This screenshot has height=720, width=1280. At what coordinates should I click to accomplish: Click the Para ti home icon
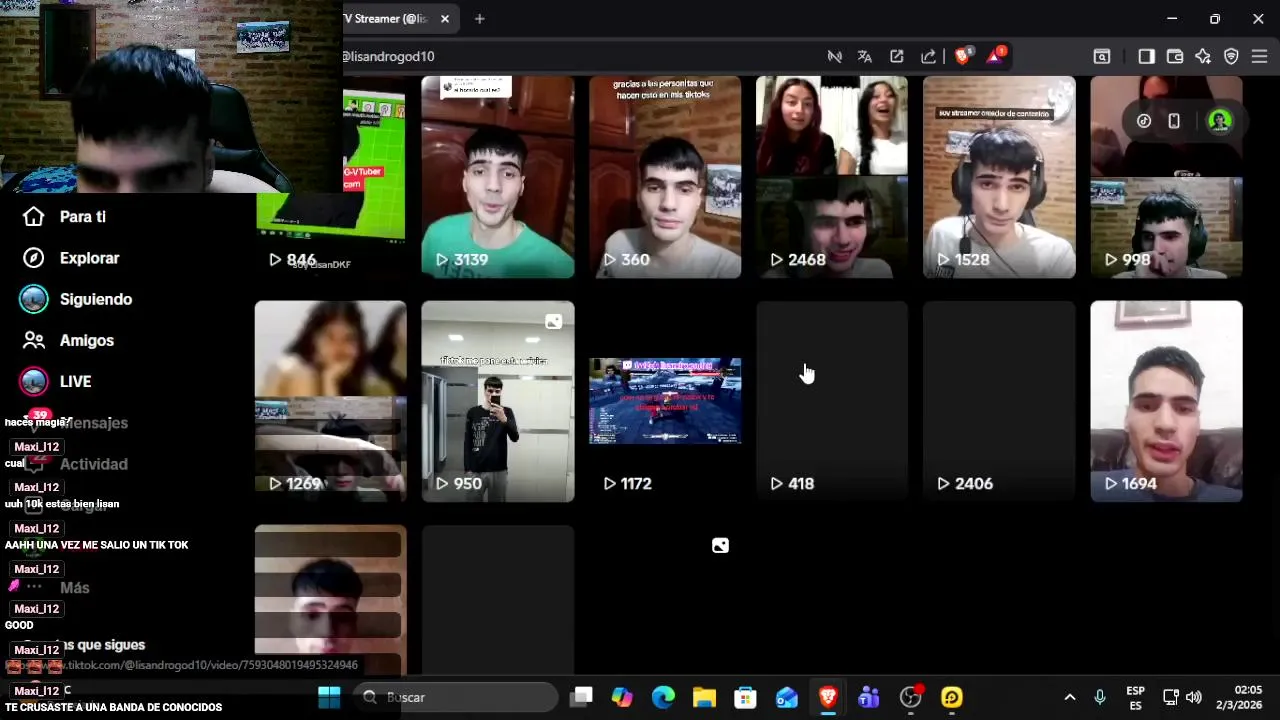[x=34, y=217]
